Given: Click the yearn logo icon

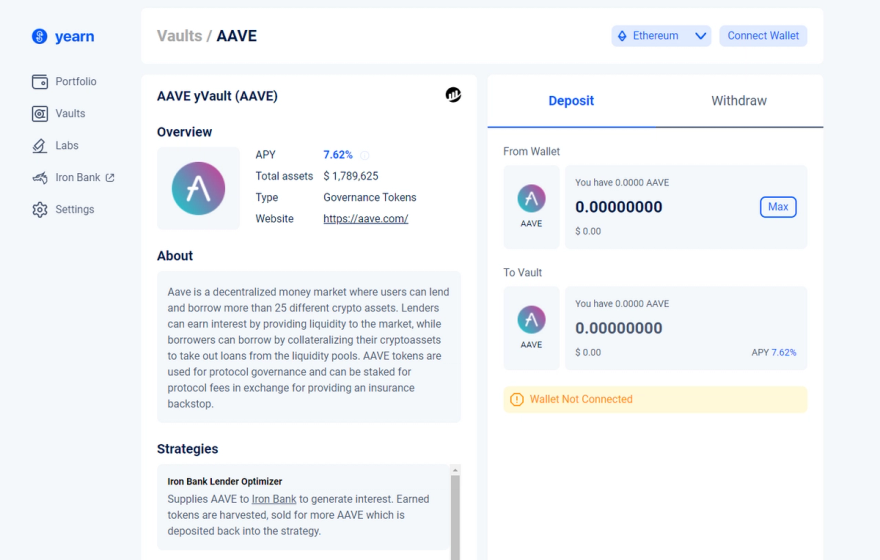Looking at the screenshot, I should pos(39,36).
